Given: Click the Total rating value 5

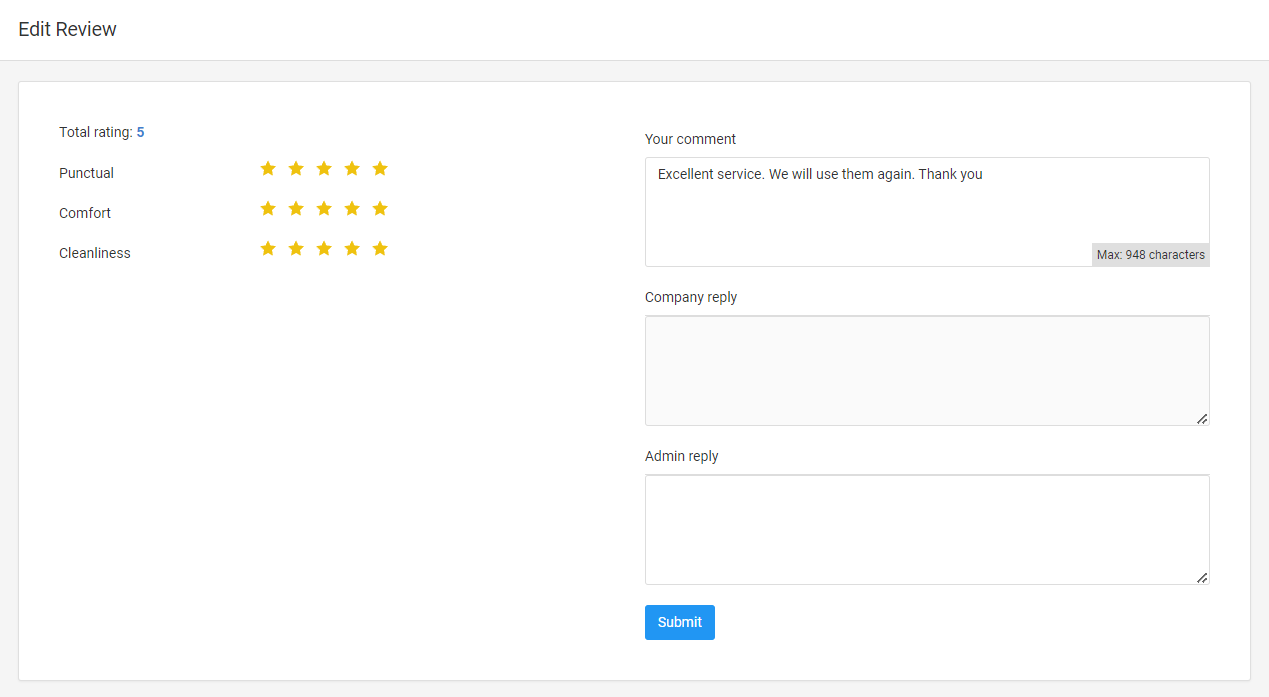Looking at the screenshot, I should [x=140, y=132].
